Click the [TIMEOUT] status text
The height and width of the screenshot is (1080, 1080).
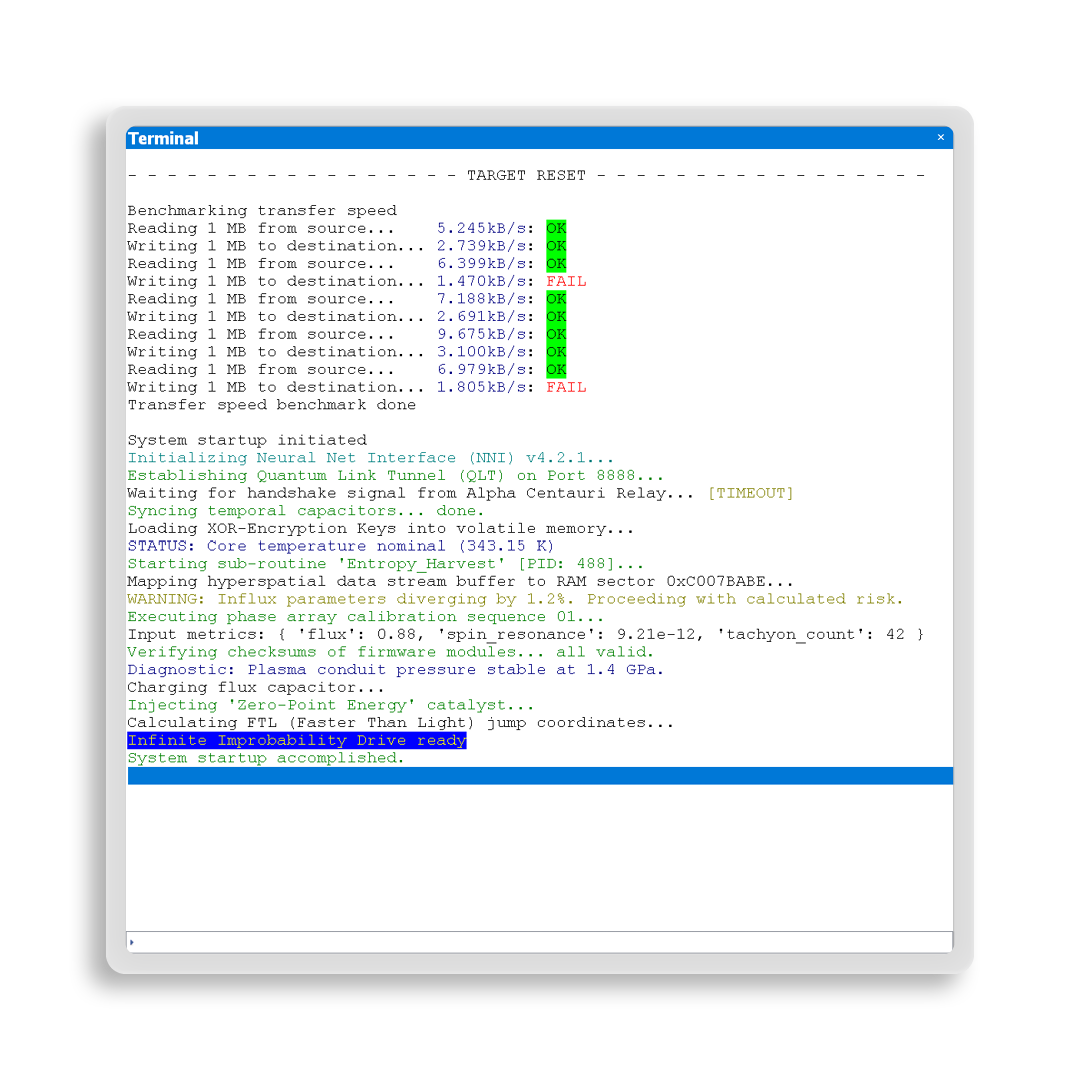pyautogui.click(x=750, y=493)
